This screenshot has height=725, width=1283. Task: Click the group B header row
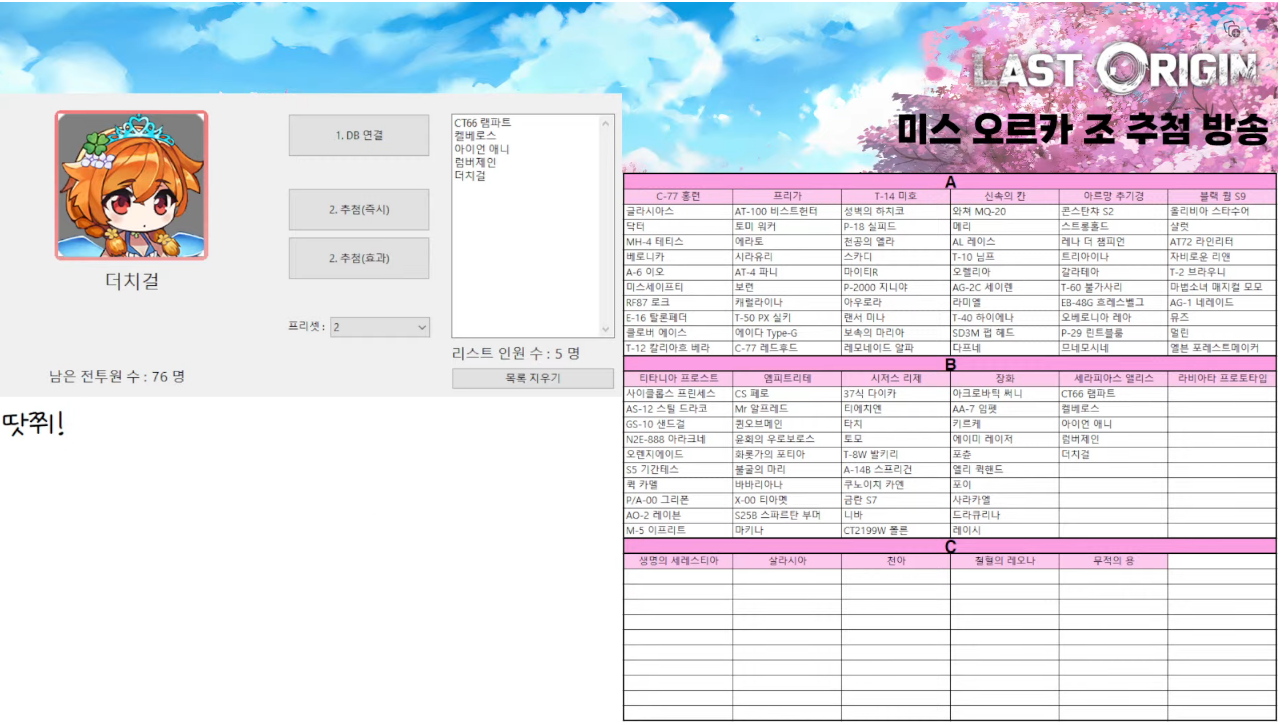pos(950,364)
